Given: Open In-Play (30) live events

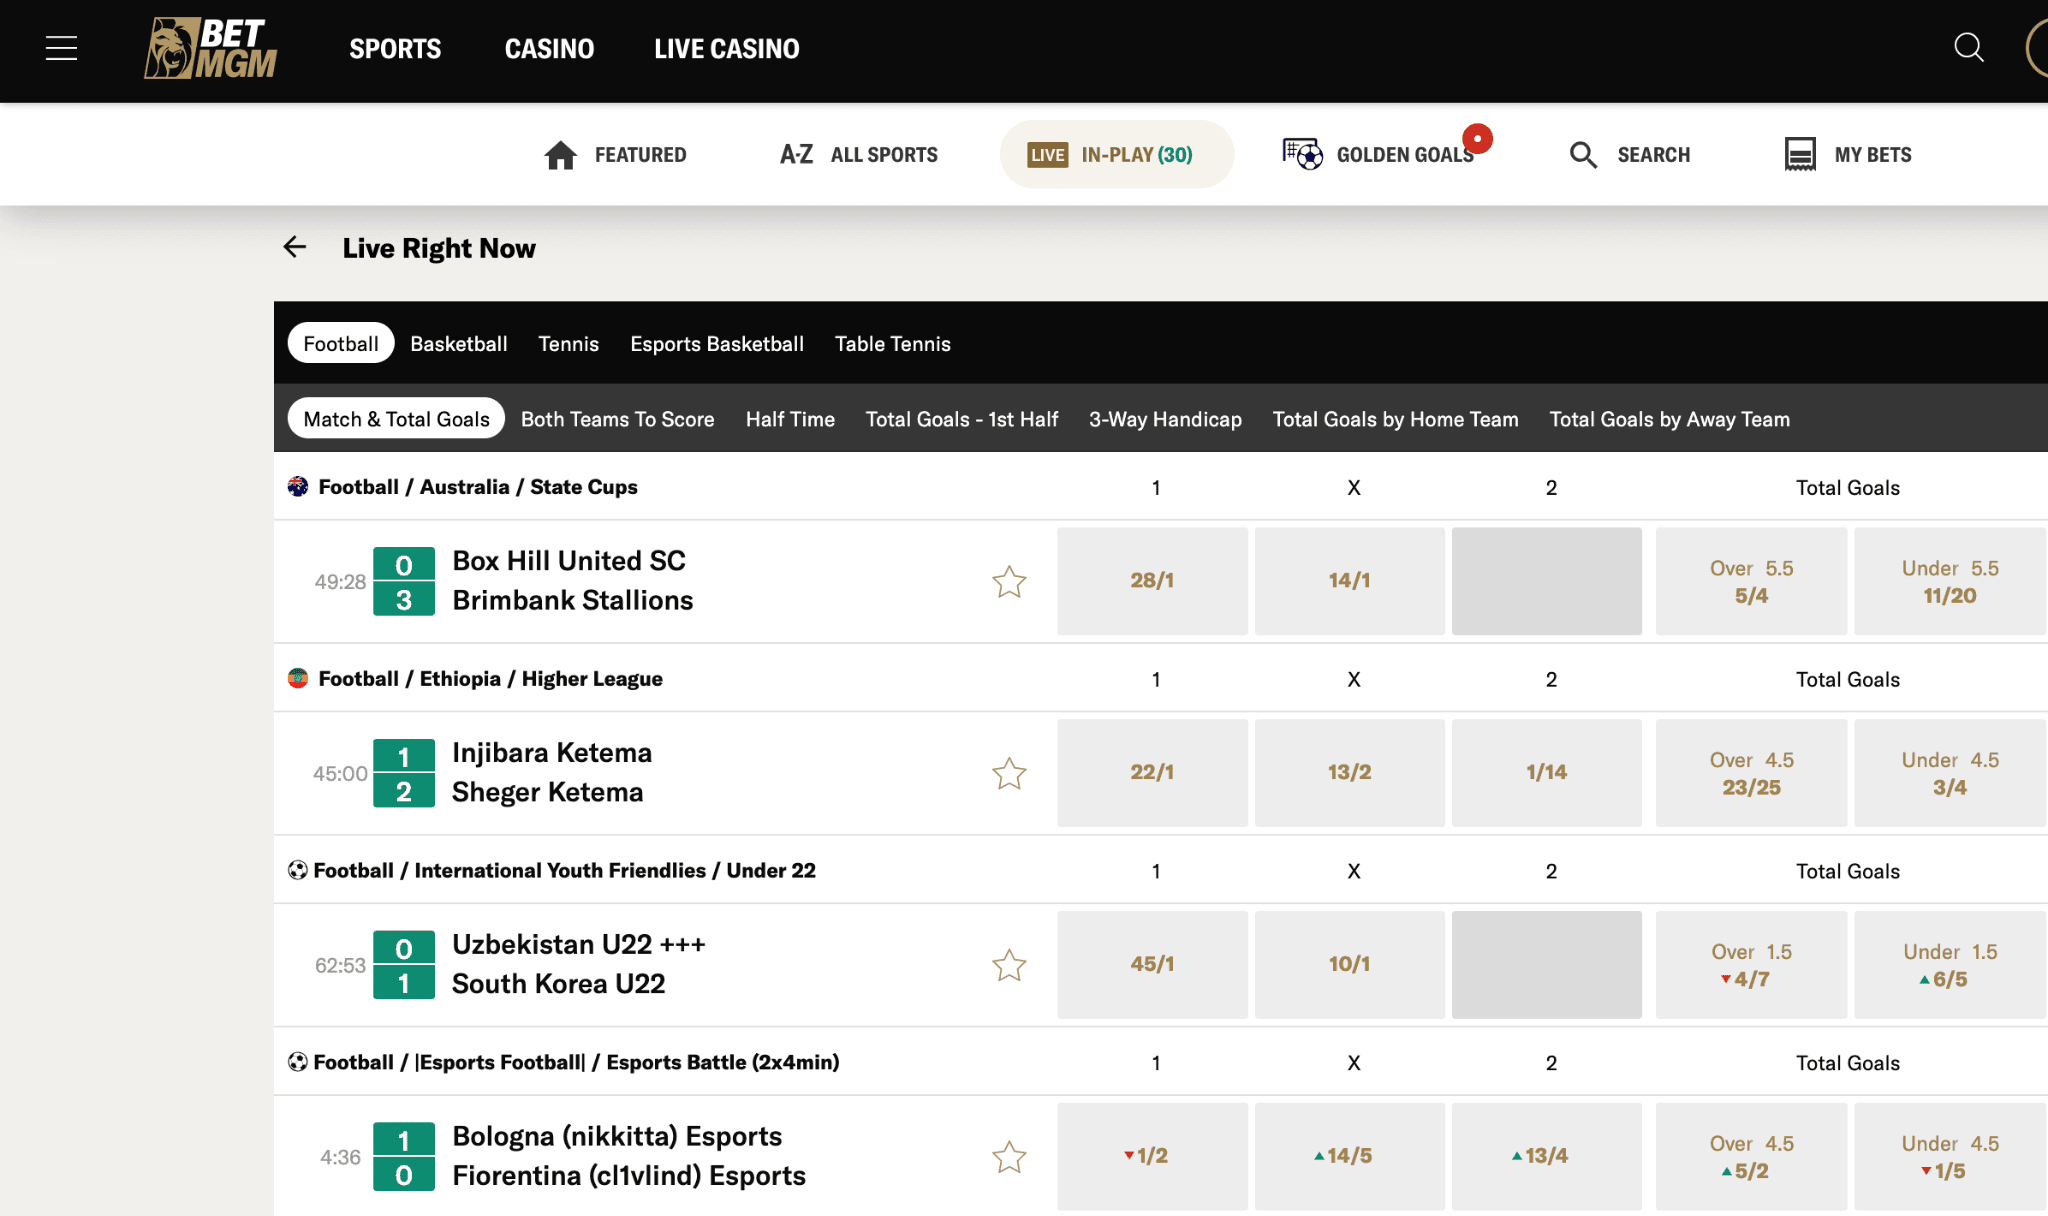Looking at the screenshot, I should point(1116,154).
